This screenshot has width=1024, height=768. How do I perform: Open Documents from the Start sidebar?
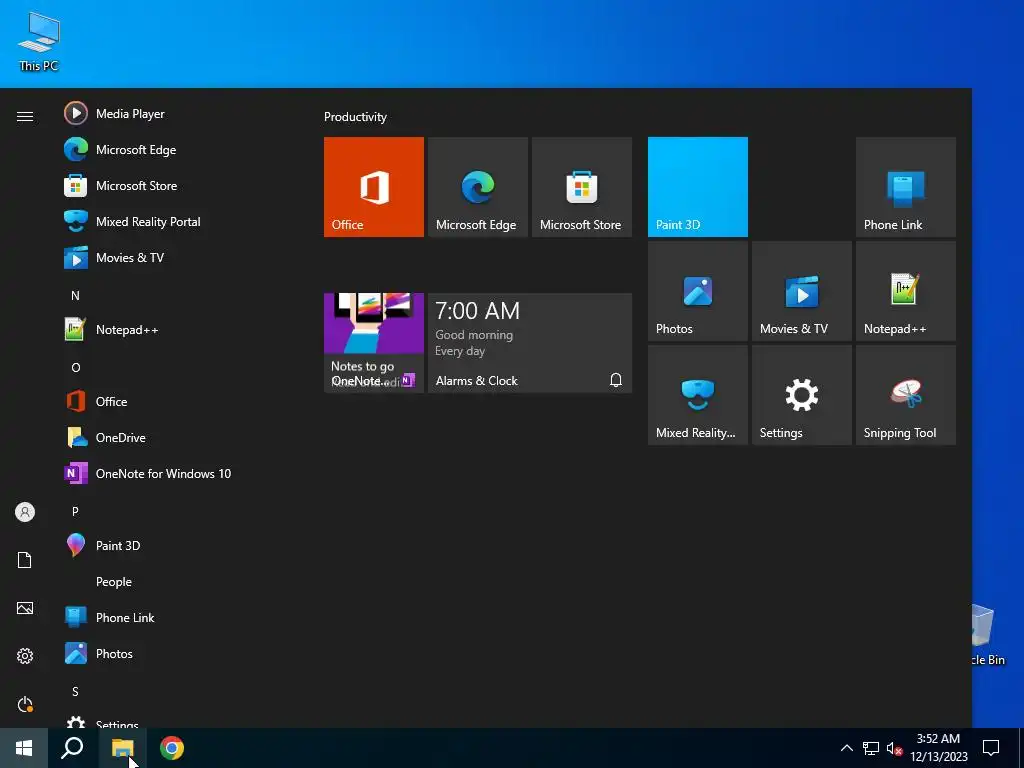25,560
